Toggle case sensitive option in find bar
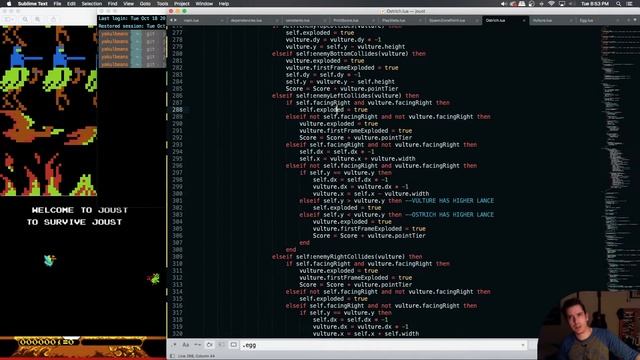This screenshot has width=640, height=360. [x=186, y=345]
